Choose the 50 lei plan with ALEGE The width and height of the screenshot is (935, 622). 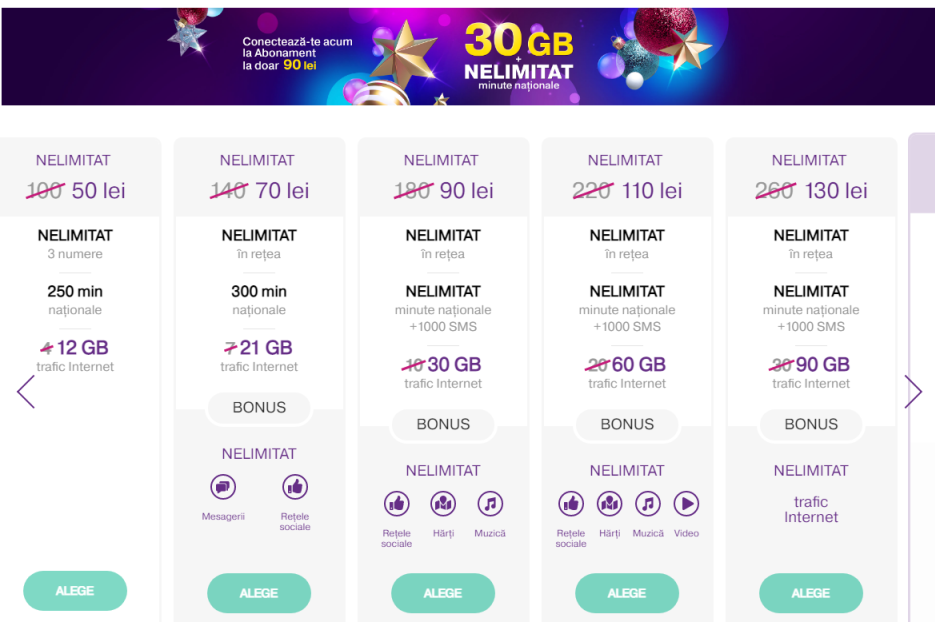click(75, 590)
